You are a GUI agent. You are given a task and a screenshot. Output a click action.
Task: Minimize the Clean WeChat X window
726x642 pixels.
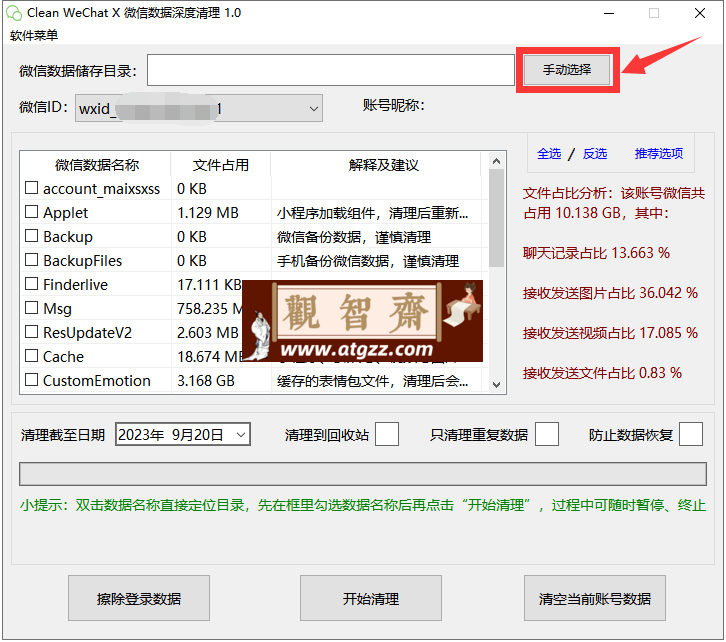click(609, 13)
